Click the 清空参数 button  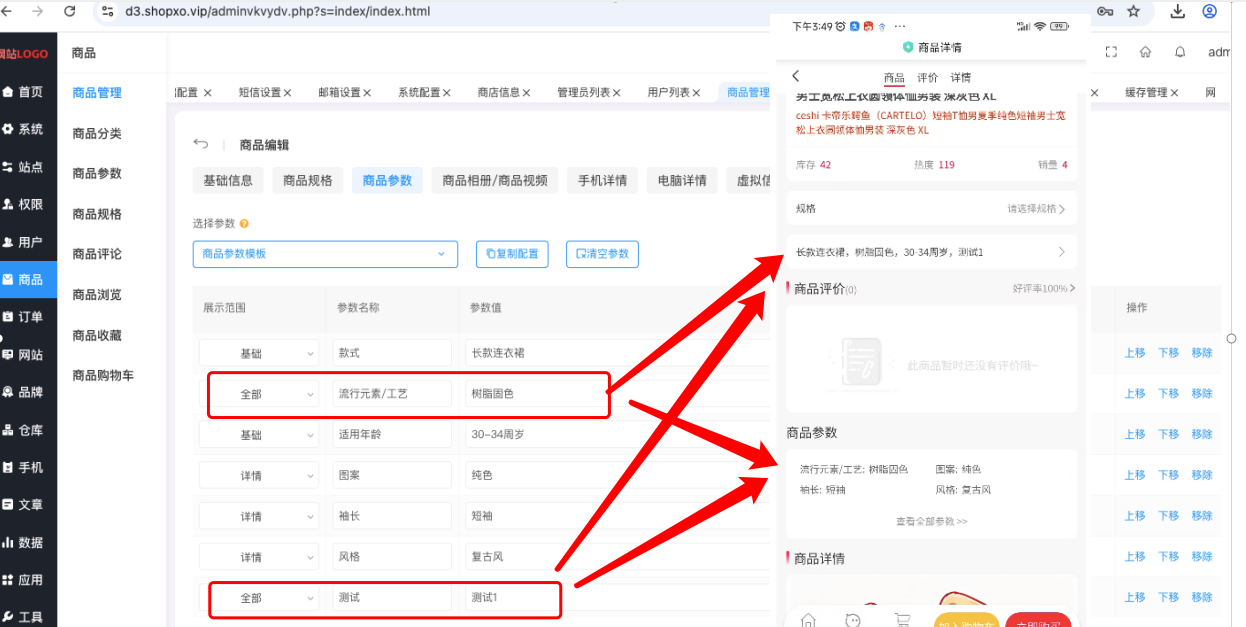[x=602, y=254]
